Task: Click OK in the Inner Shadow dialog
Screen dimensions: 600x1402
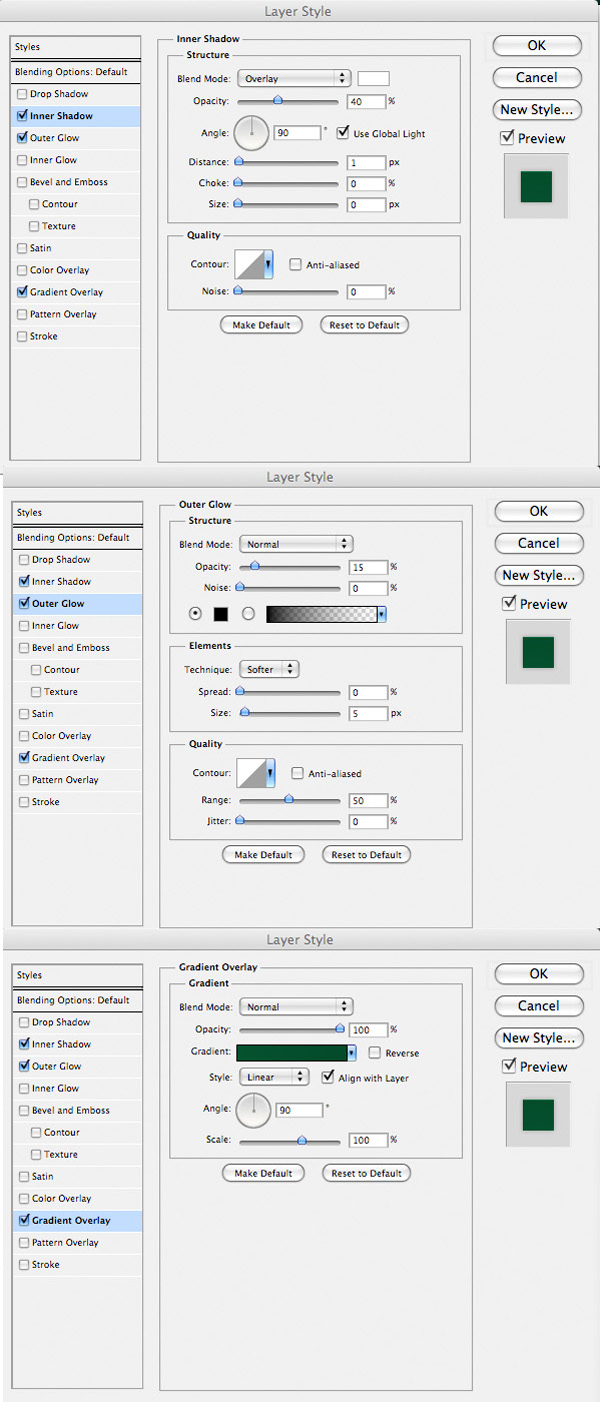Action: [536, 45]
